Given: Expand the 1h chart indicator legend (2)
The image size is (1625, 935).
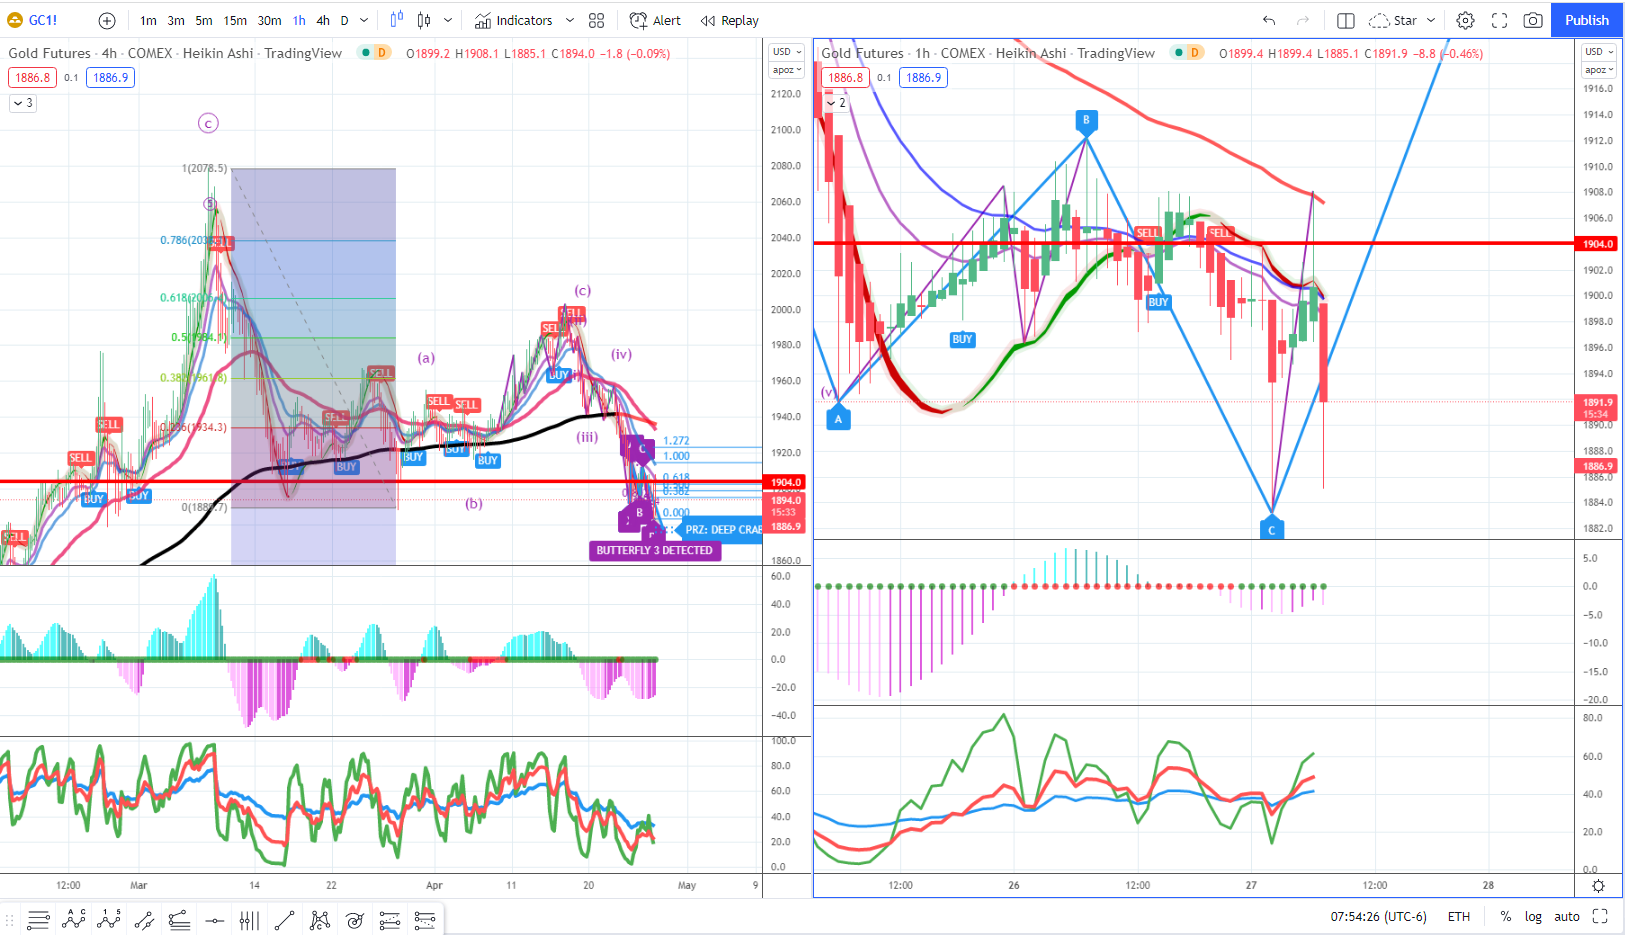Looking at the screenshot, I should tap(836, 103).
